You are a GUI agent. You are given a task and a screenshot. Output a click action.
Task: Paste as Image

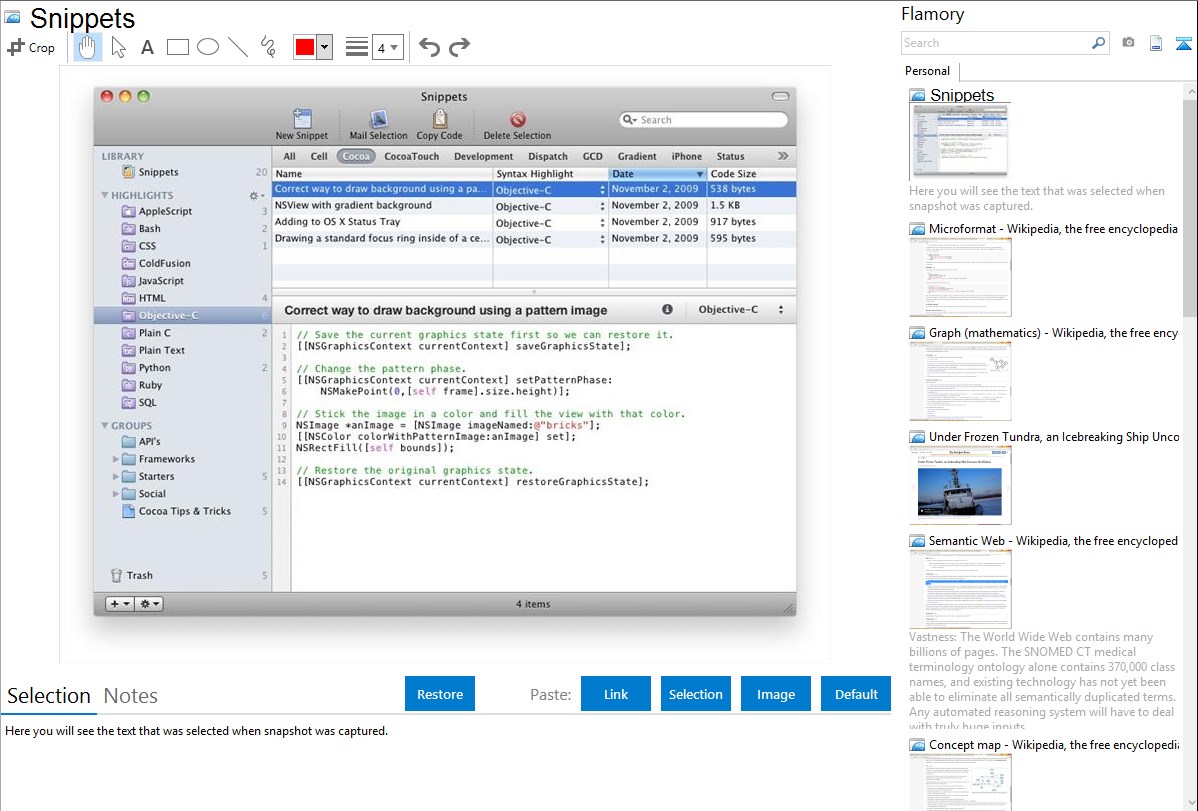(775, 694)
